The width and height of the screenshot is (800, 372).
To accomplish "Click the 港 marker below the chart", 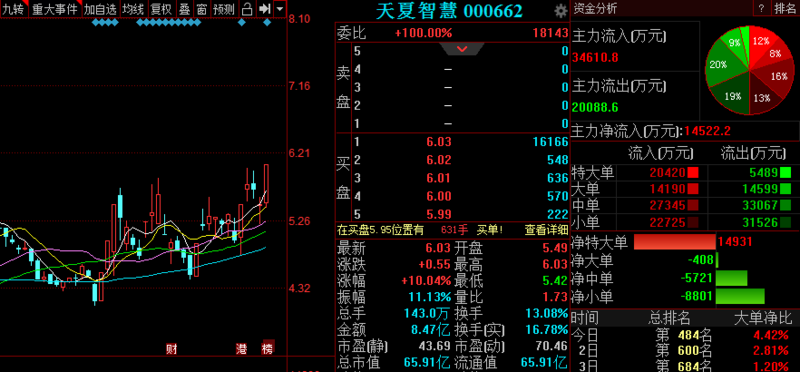I will click(241, 349).
